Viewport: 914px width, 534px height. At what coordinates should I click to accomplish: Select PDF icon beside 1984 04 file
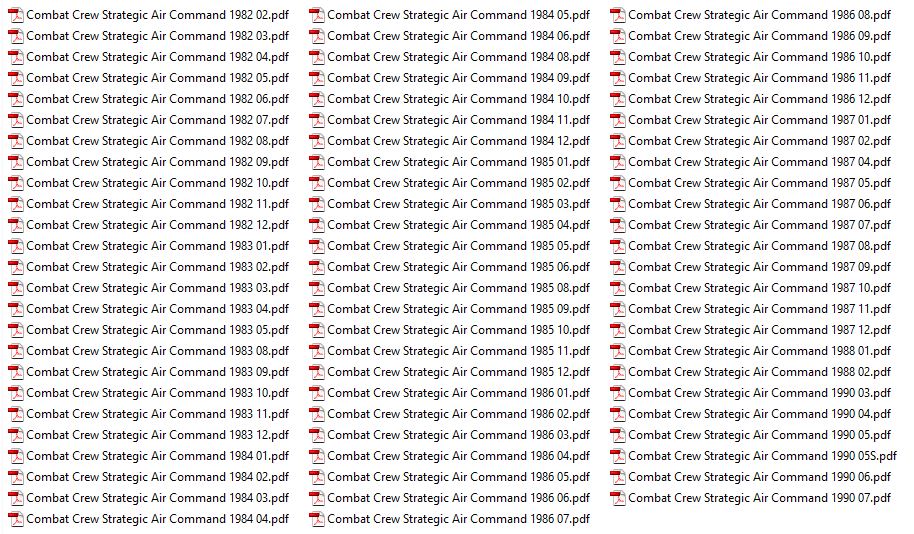[x=16, y=519]
